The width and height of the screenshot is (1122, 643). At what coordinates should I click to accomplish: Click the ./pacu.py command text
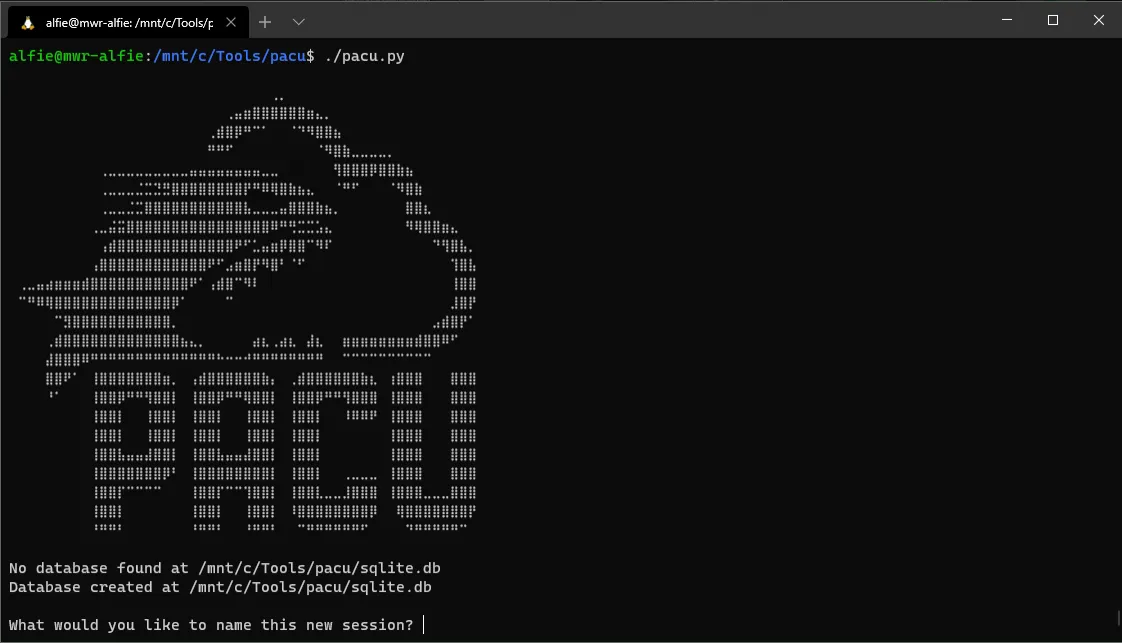pos(364,56)
